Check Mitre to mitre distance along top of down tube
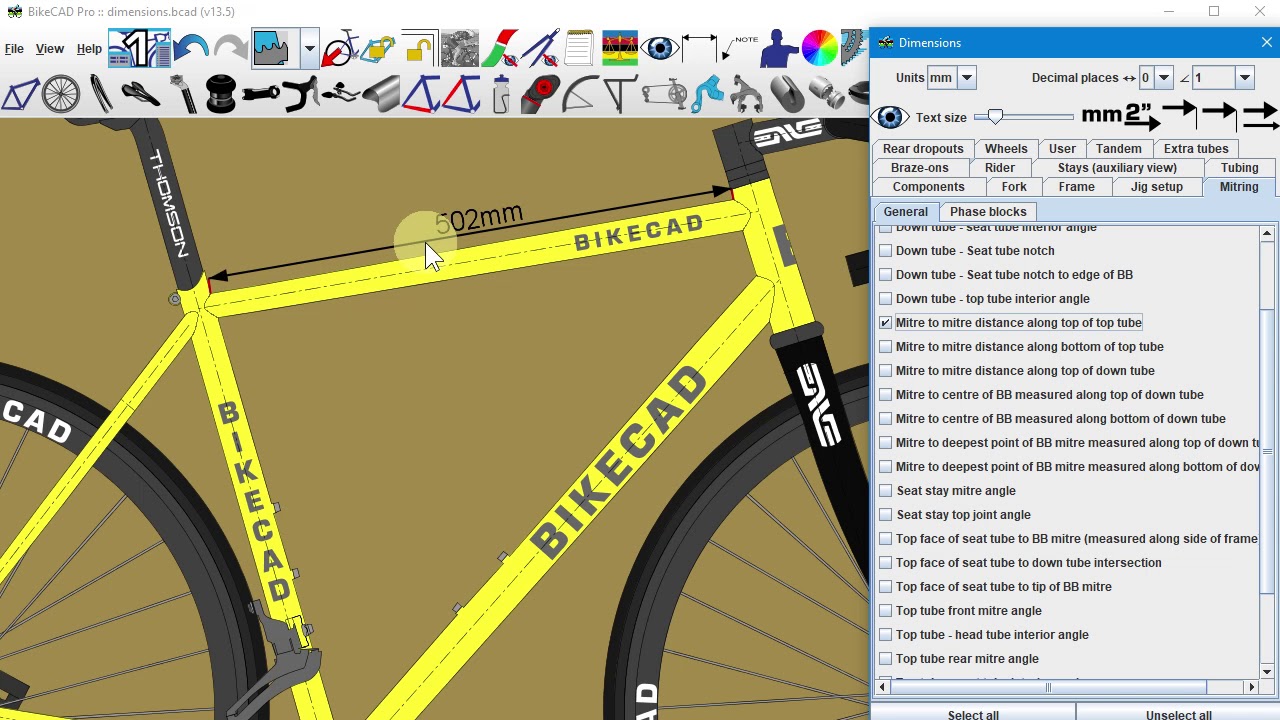This screenshot has width=1280, height=720. point(885,371)
